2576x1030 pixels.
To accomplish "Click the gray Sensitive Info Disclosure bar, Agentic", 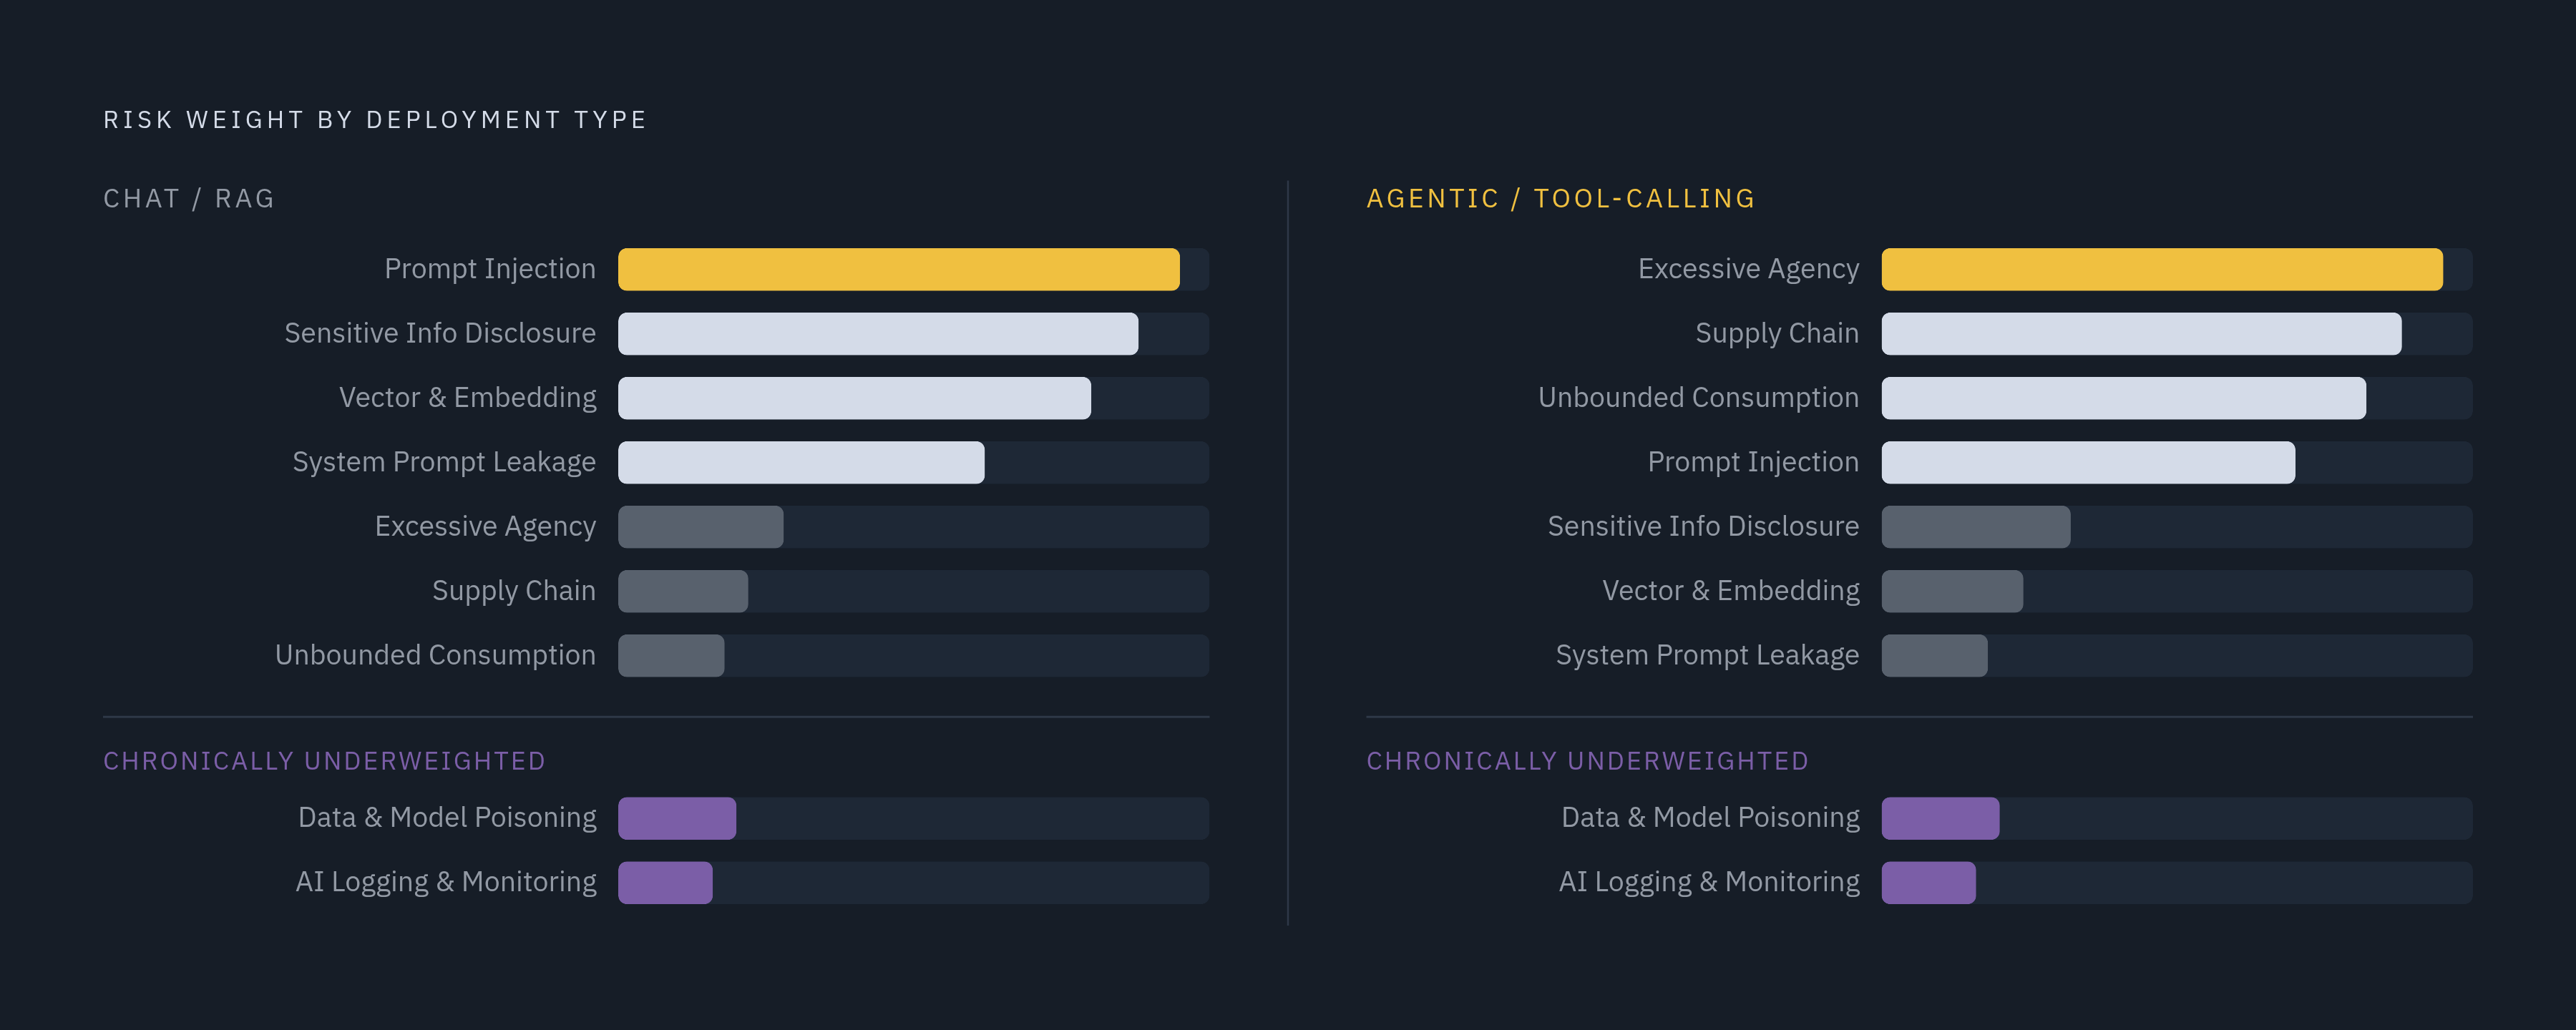I will point(1976,527).
